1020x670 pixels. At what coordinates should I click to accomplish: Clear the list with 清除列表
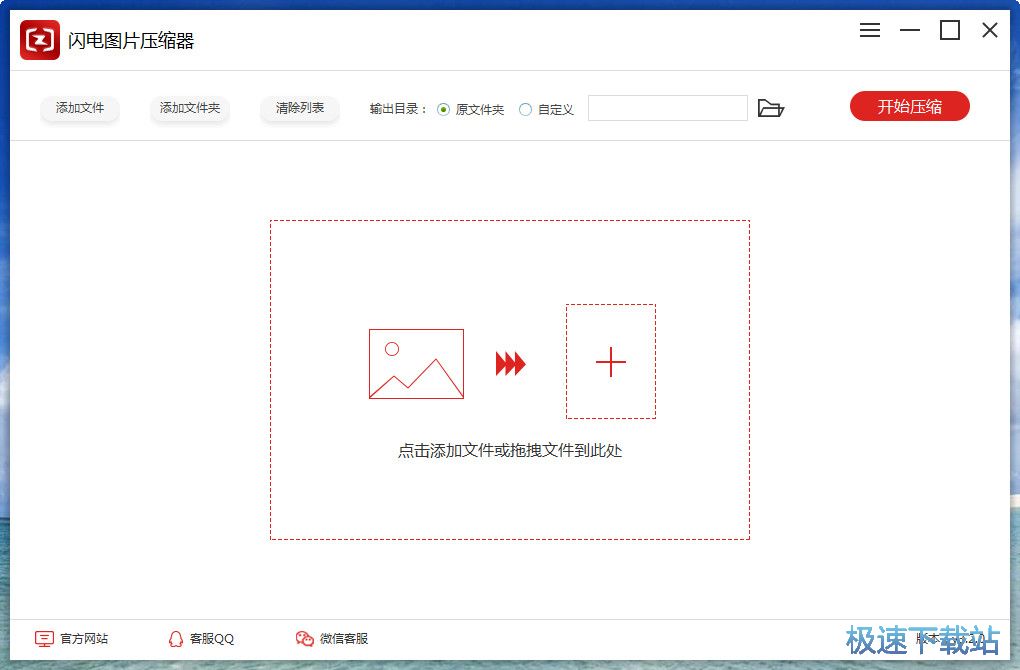(x=300, y=108)
